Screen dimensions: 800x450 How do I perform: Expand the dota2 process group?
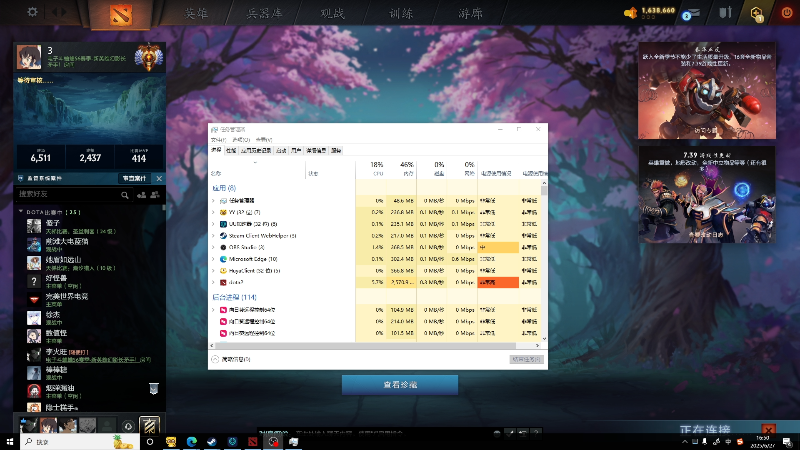pyautogui.click(x=213, y=282)
